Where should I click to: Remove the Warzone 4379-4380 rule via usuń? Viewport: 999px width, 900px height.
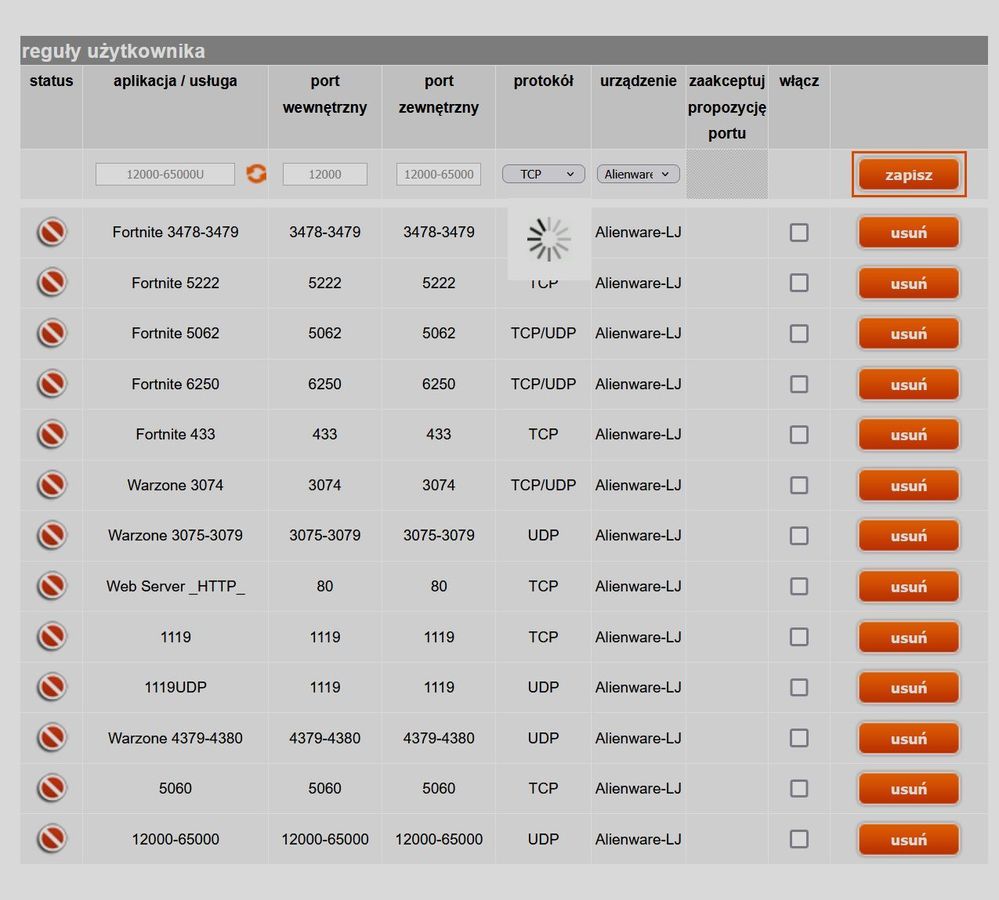908,738
